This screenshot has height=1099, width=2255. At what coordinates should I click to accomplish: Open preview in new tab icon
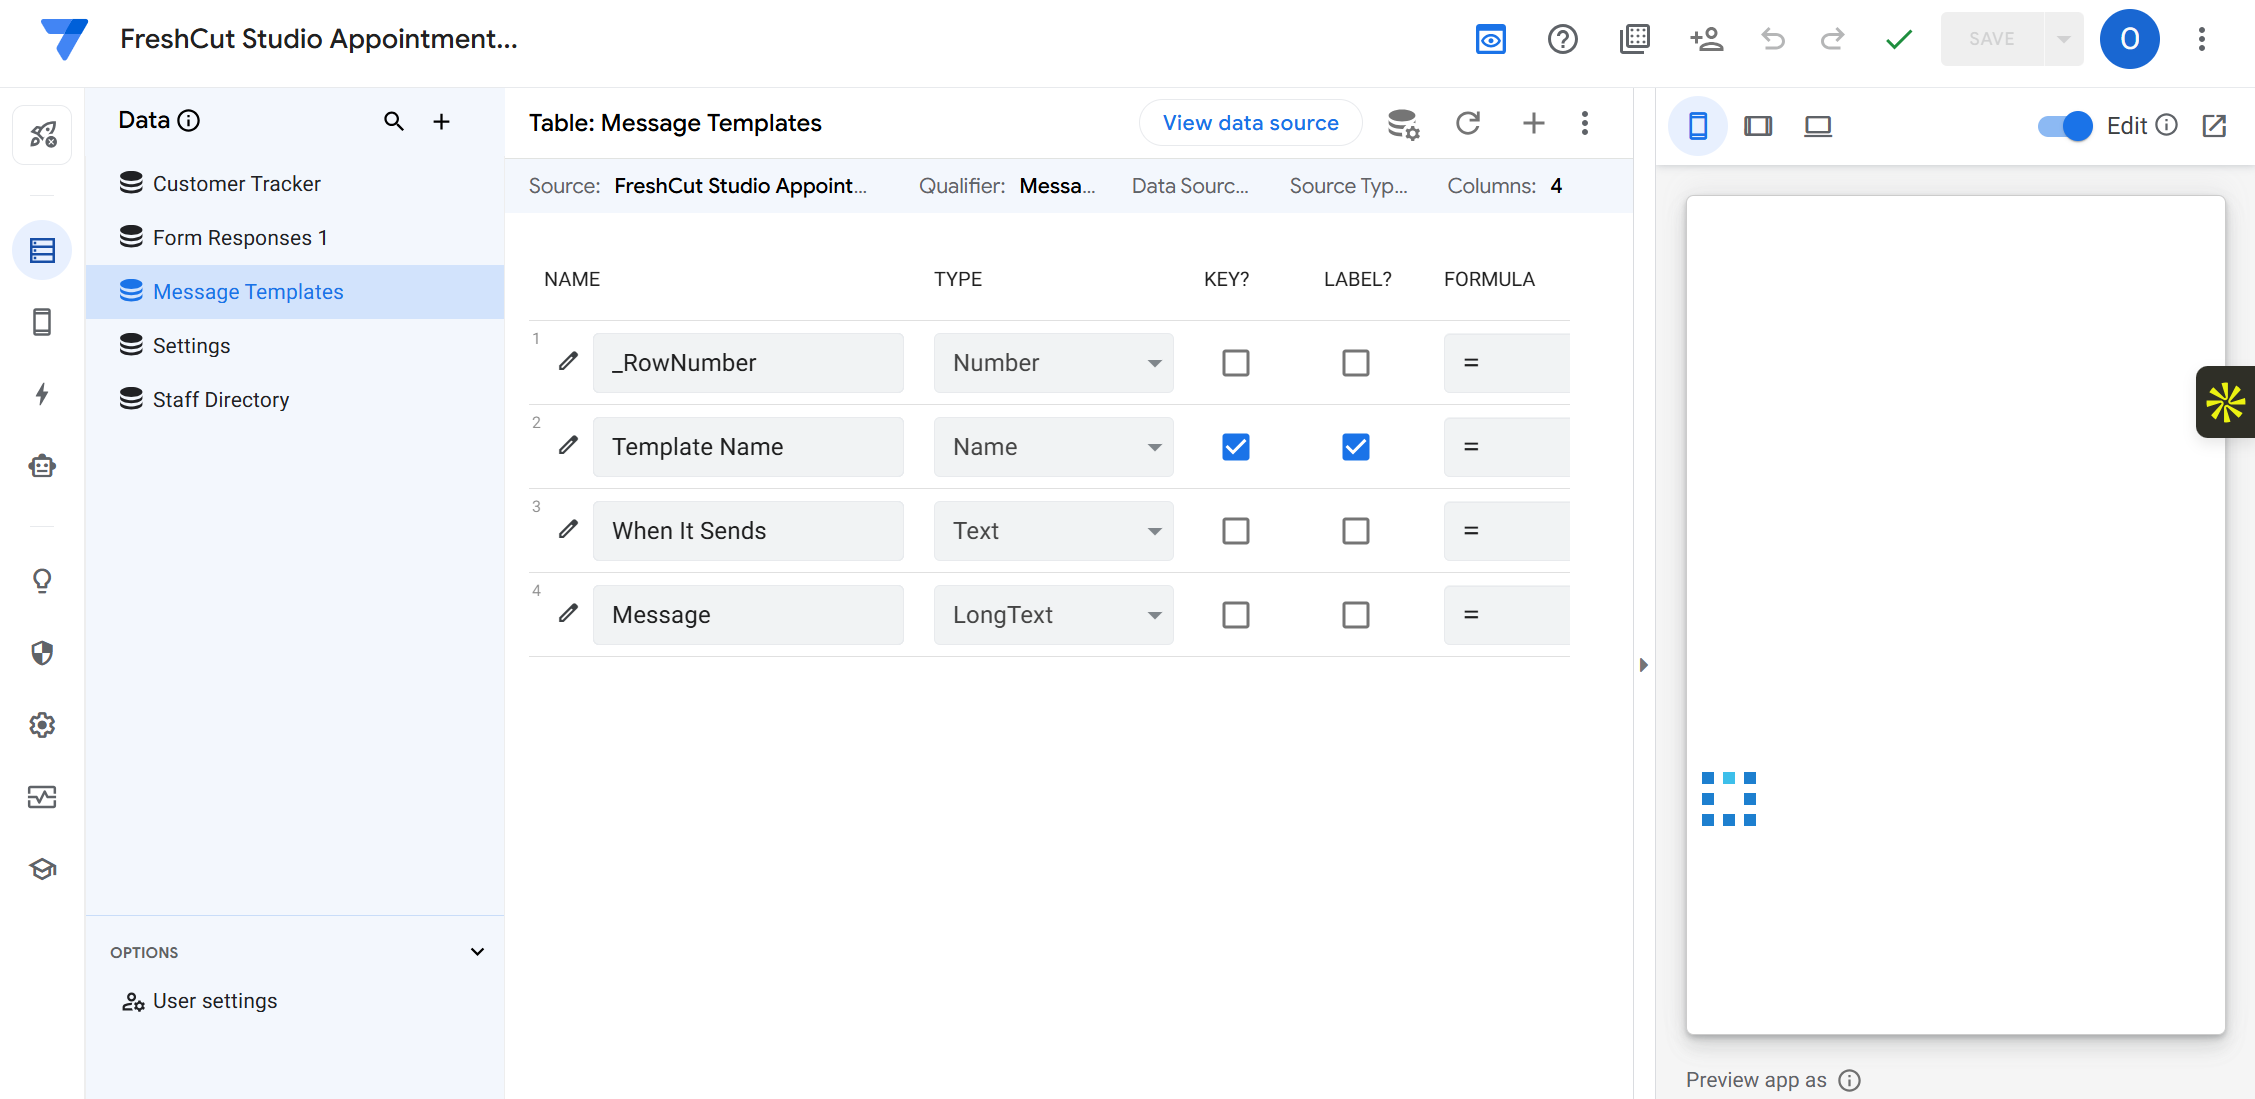point(2214,126)
